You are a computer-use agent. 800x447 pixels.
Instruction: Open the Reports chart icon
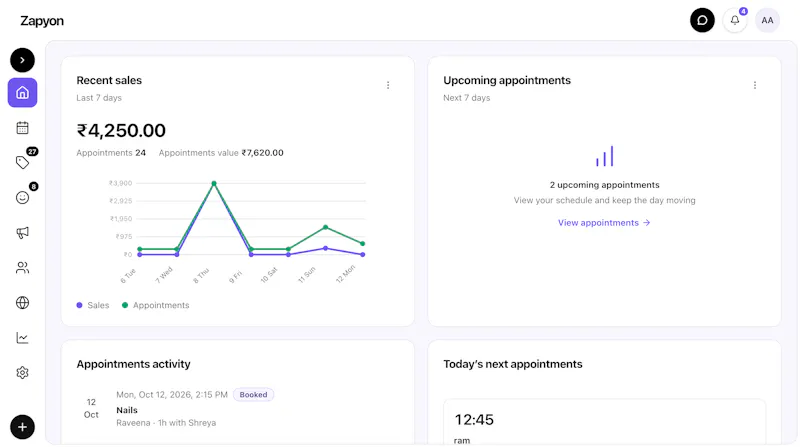click(22, 338)
